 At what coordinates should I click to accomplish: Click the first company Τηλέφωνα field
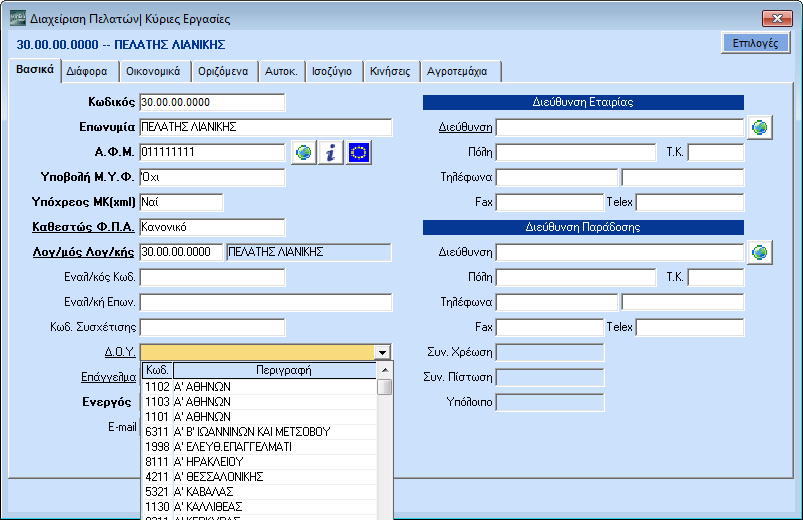click(557, 177)
